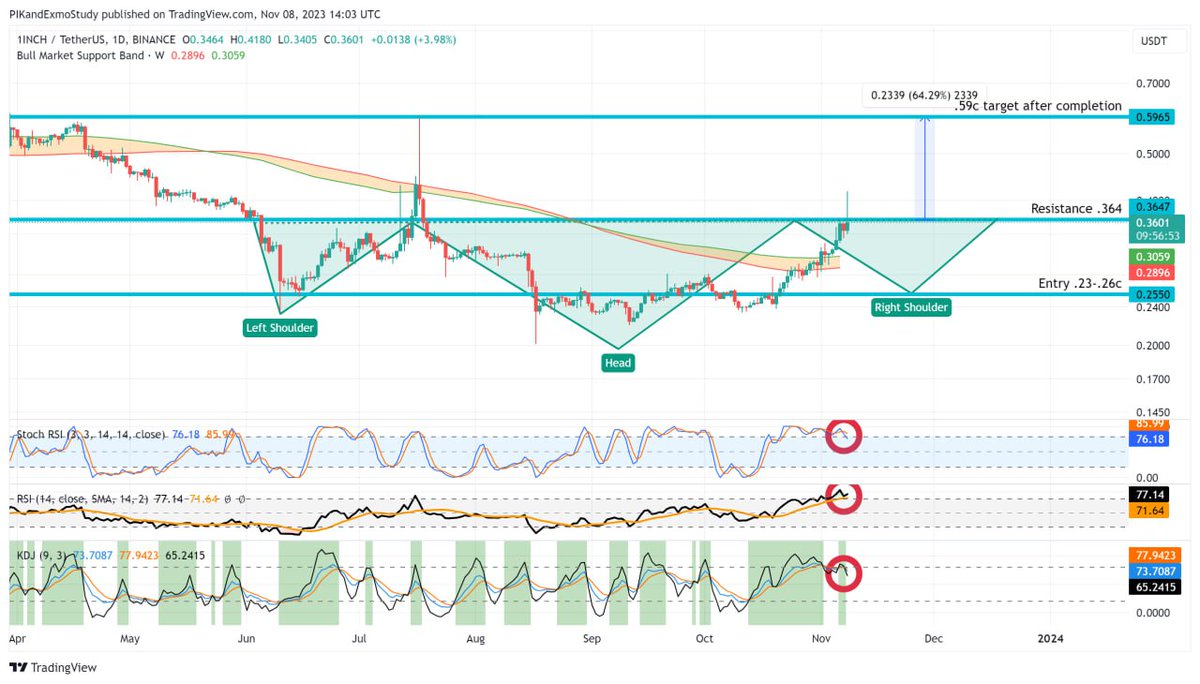The width and height of the screenshot is (1200, 684).
Task: Click the Left Shoulder label
Action: pos(280,327)
